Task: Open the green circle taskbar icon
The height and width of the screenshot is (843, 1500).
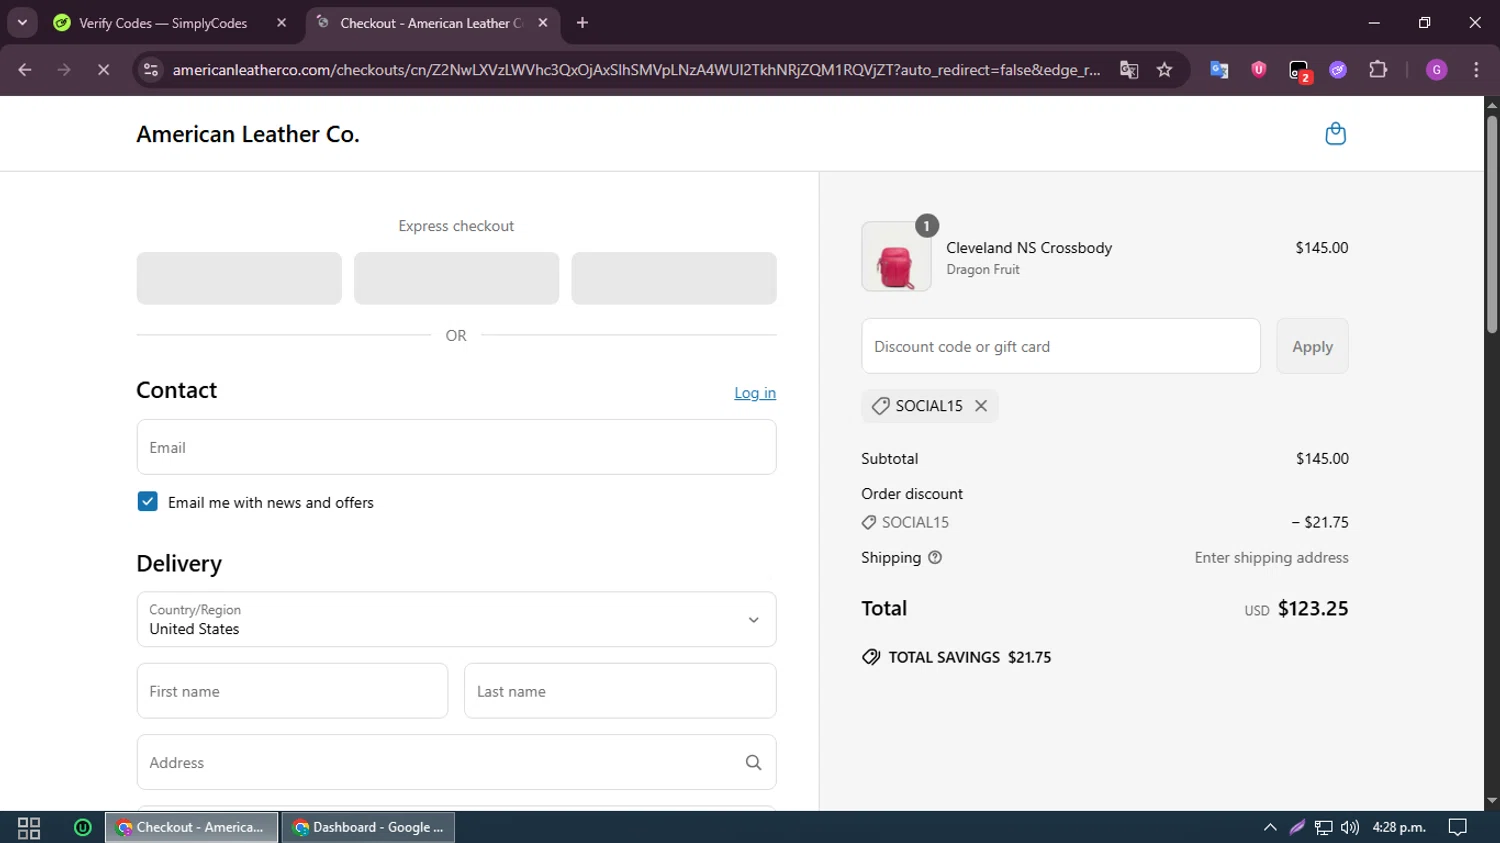Action: 83,828
